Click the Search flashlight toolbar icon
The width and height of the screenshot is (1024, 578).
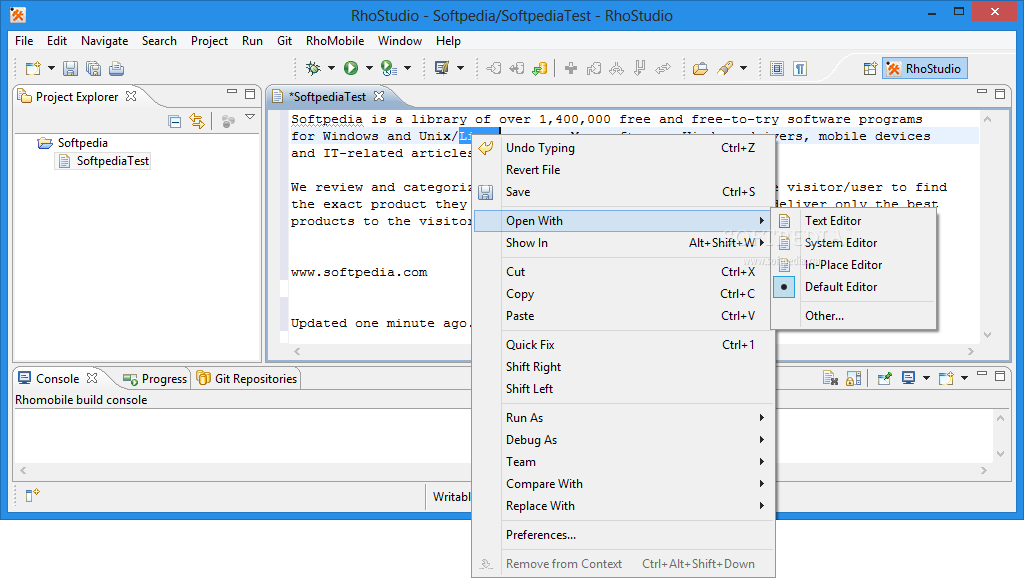pos(725,68)
